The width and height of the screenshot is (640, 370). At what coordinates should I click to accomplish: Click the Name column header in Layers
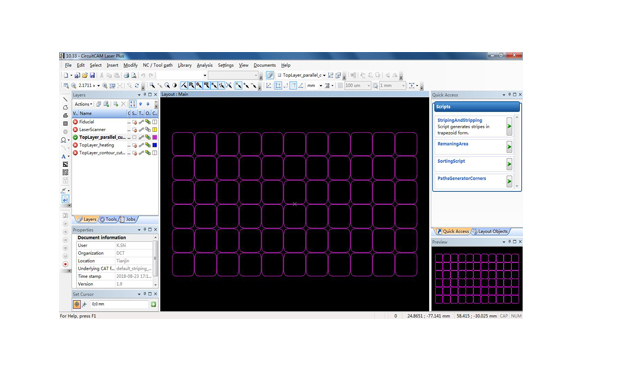pyautogui.click(x=102, y=113)
